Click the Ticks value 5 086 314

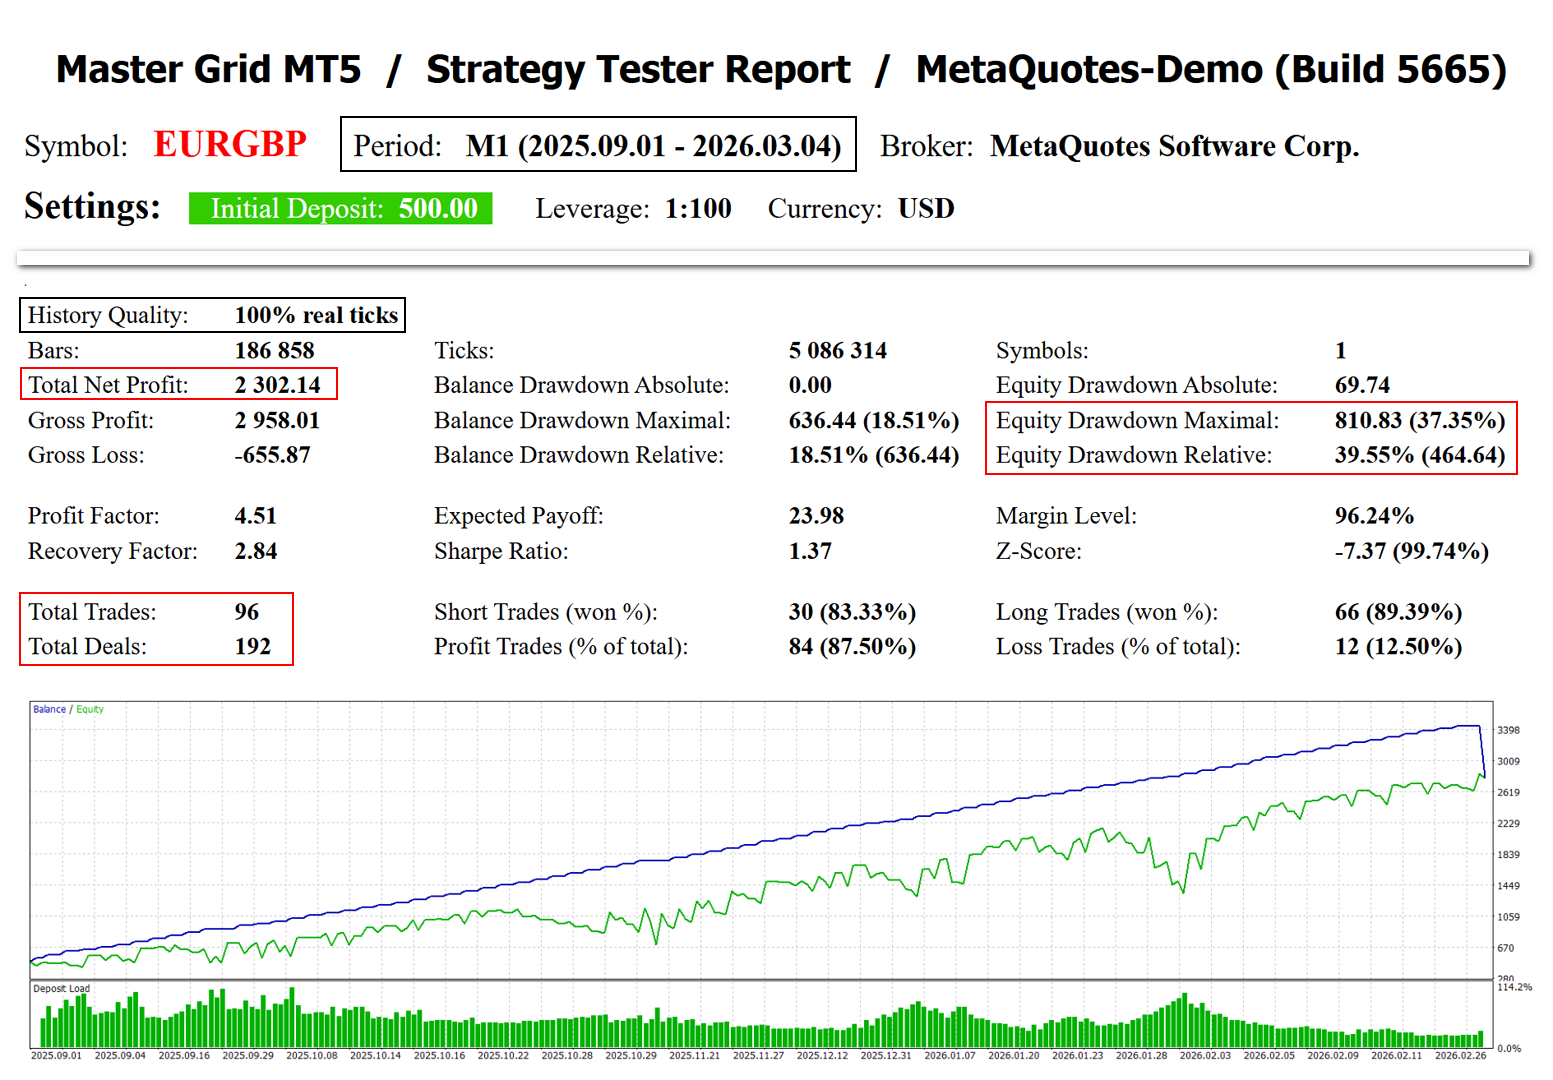click(x=838, y=351)
